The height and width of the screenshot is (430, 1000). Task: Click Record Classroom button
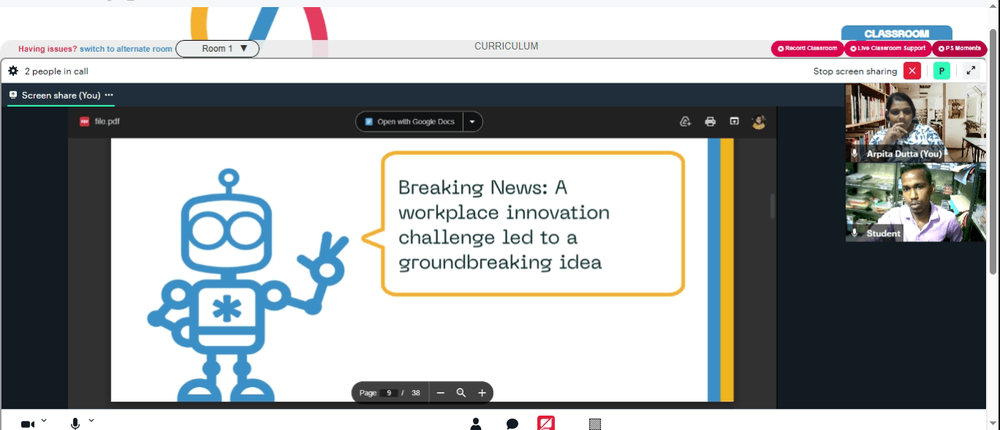pyautogui.click(x=807, y=48)
